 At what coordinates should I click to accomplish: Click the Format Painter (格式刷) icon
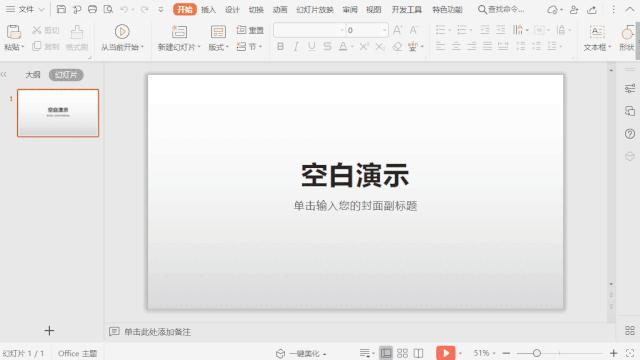pos(77,32)
